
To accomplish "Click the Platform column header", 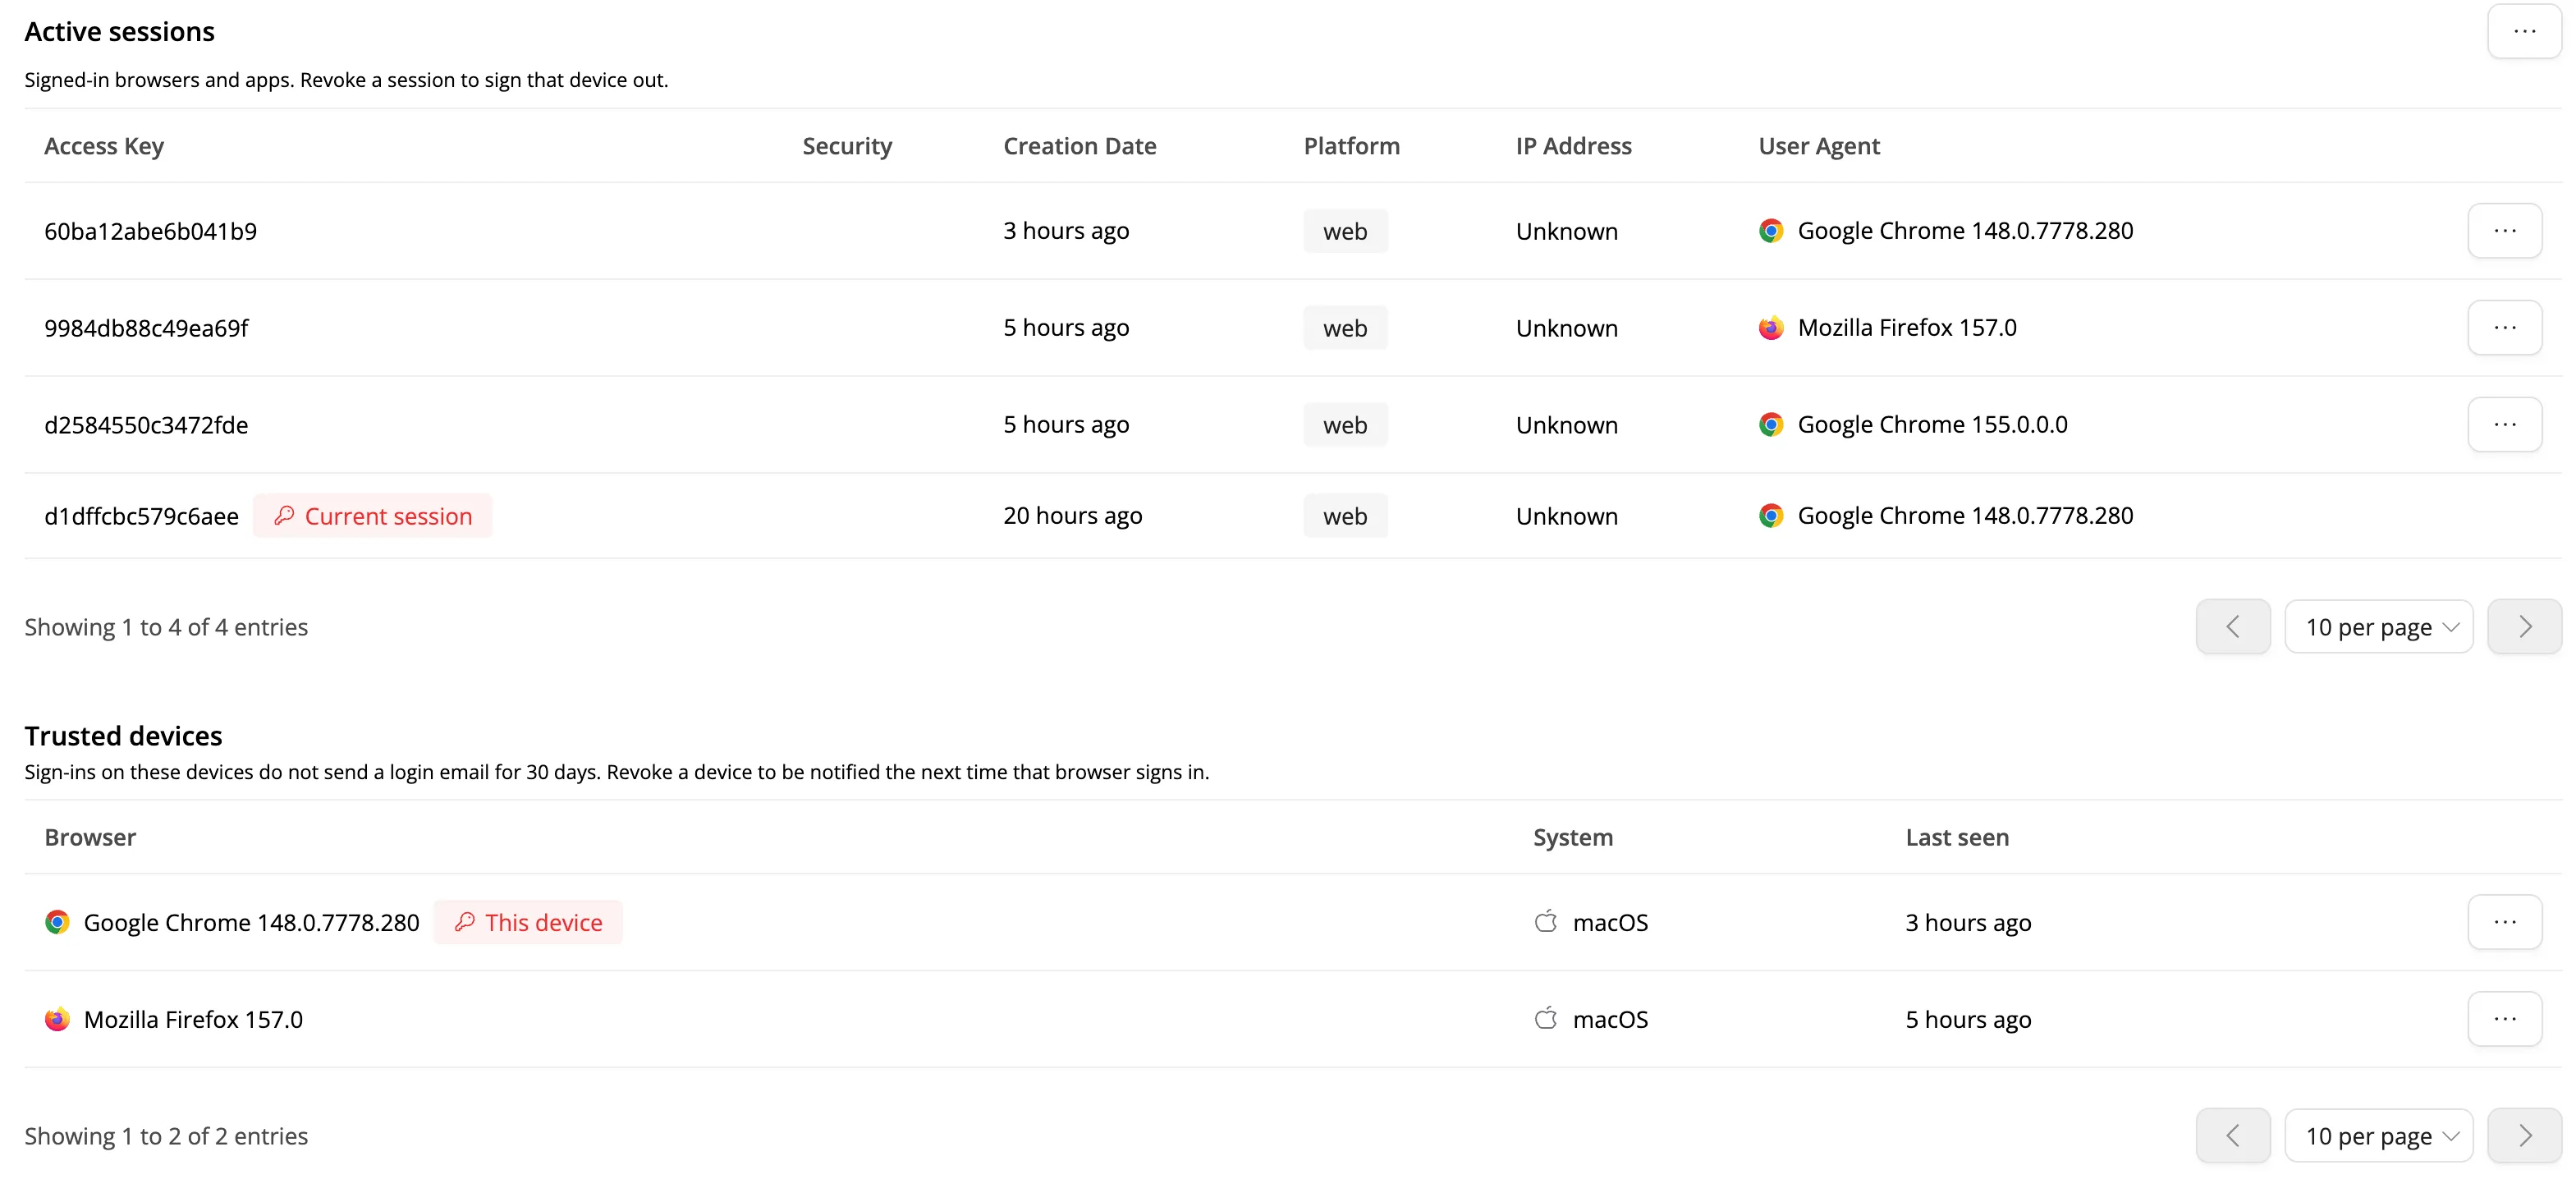I will pos(1352,146).
